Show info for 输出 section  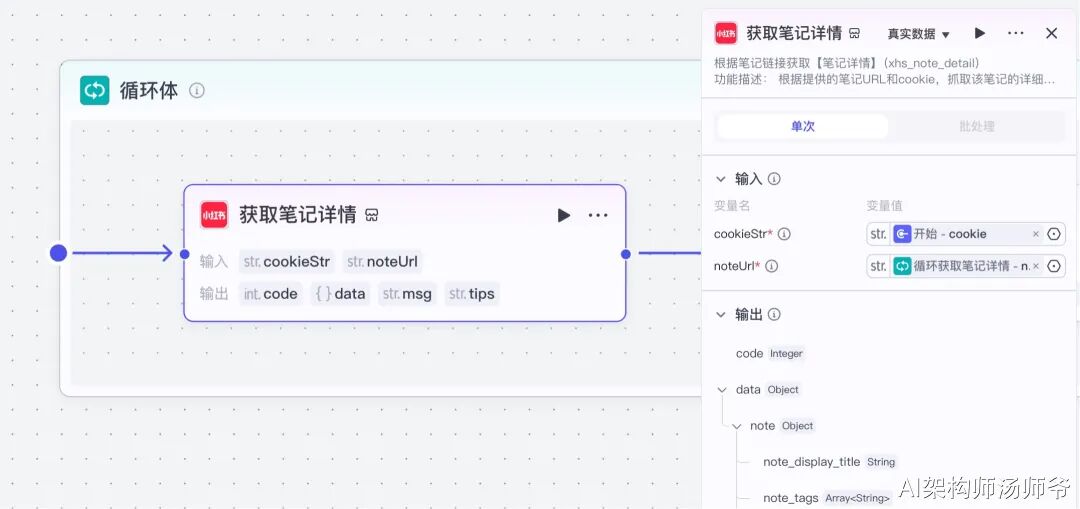coord(774,315)
